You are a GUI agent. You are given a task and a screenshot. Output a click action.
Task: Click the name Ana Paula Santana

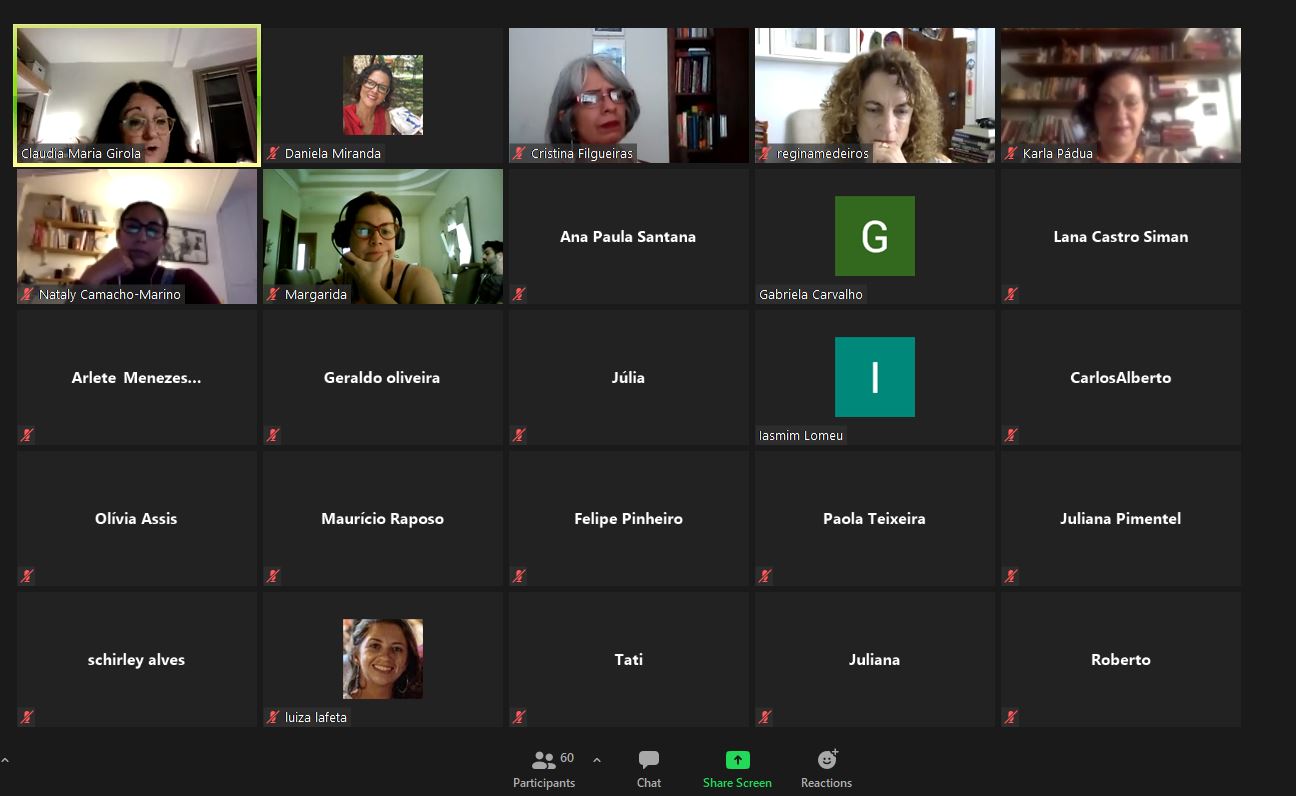(x=628, y=237)
